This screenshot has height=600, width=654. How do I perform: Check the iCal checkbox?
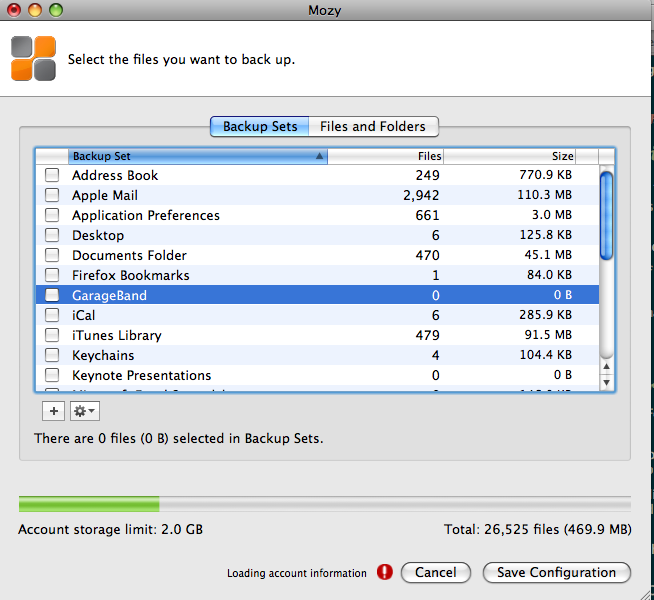click(52, 315)
